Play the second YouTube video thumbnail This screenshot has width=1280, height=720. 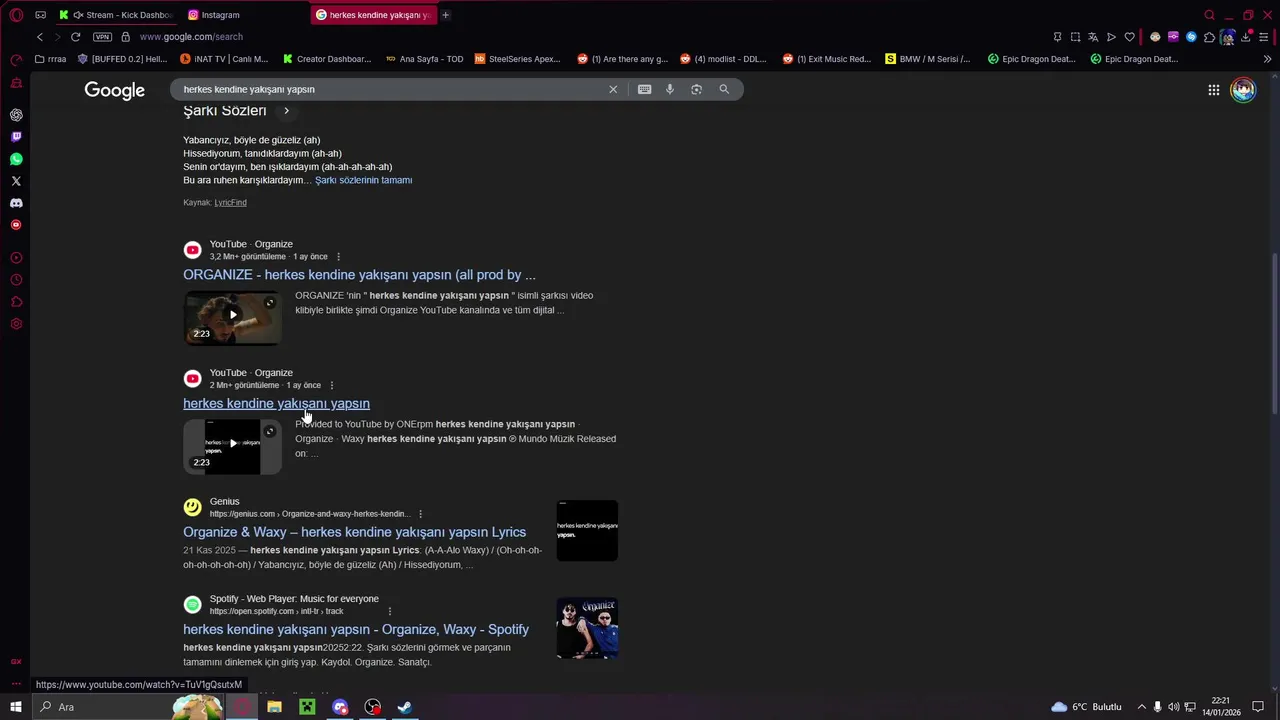coord(232,446)
